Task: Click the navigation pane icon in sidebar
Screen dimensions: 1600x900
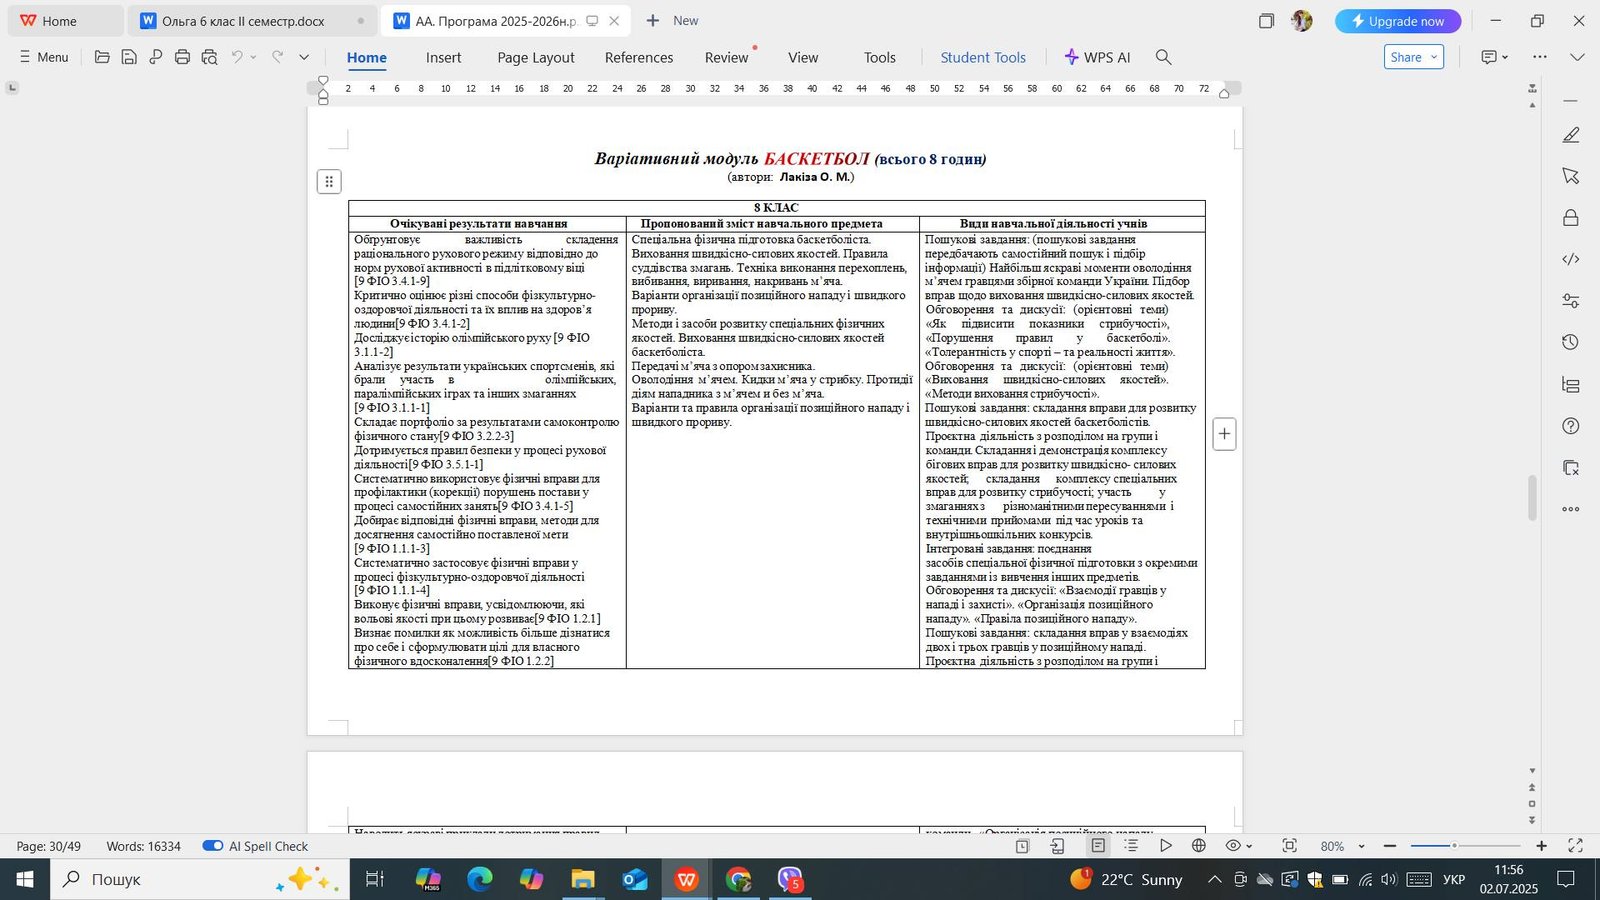Action: (1571, 385)
